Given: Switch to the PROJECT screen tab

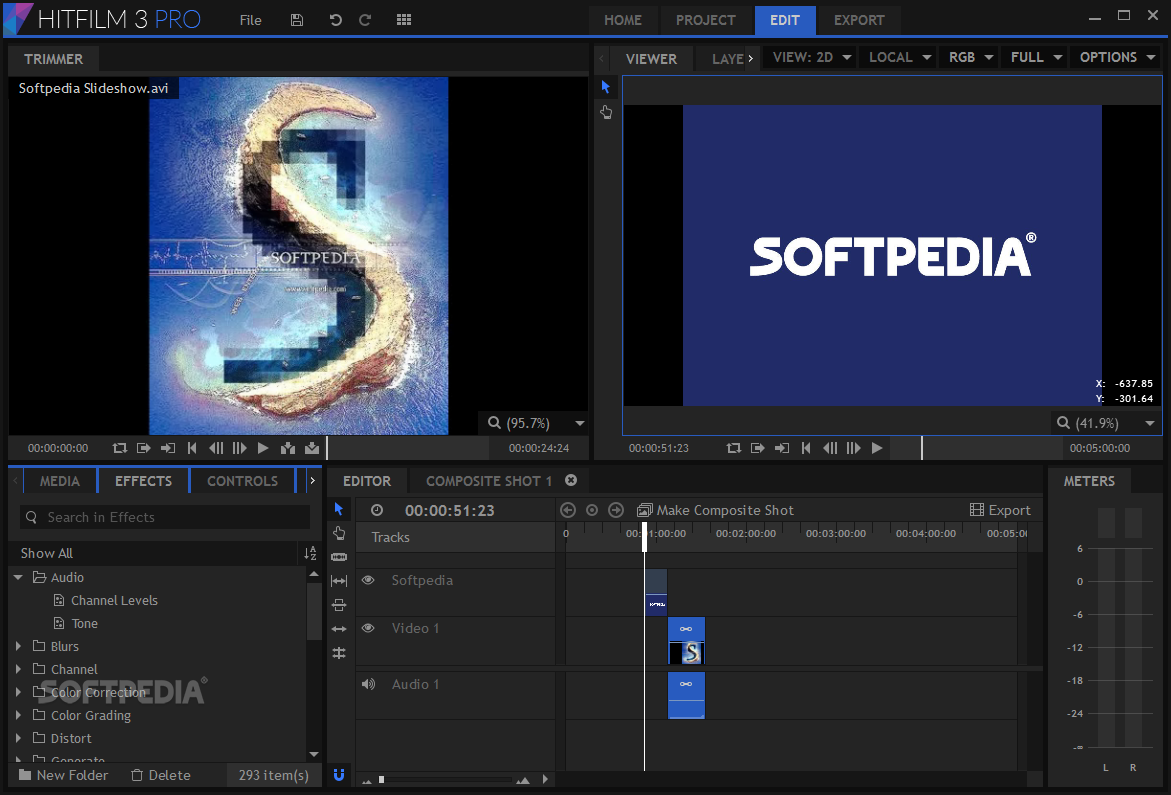Looking at the screenshot, I should coord(706,20).
